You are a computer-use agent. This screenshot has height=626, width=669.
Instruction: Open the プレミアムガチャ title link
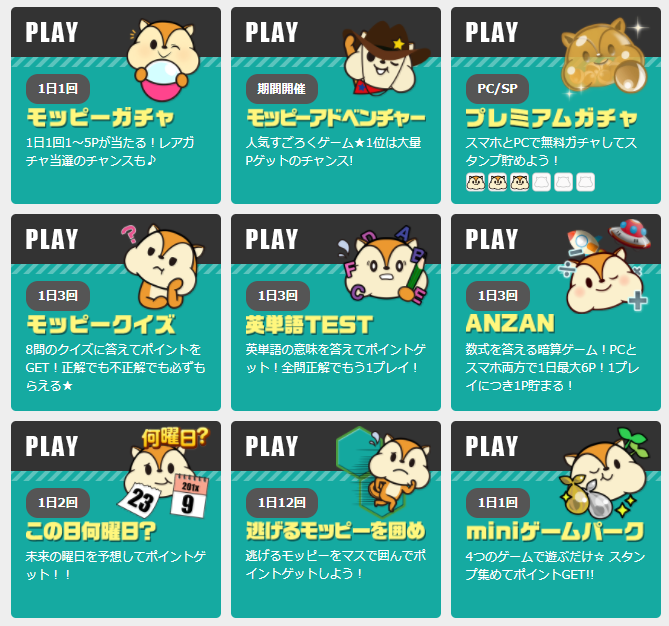[552, 118]
